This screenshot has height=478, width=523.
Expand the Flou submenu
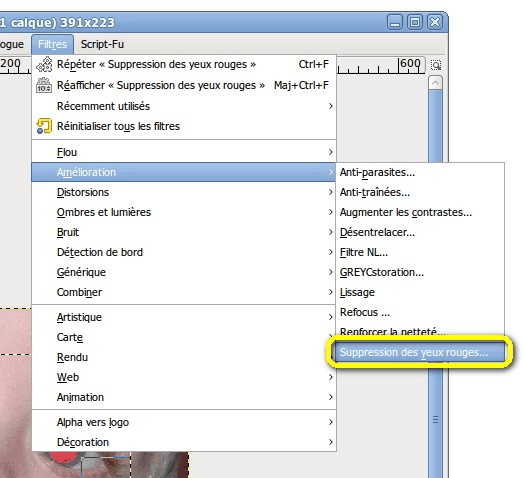pos(183,152)
